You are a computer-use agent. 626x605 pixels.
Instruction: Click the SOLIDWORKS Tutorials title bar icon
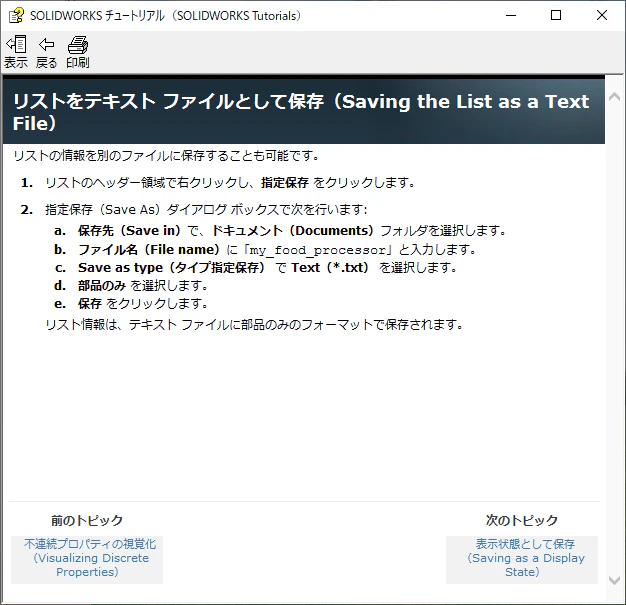[x=16, y=16]
